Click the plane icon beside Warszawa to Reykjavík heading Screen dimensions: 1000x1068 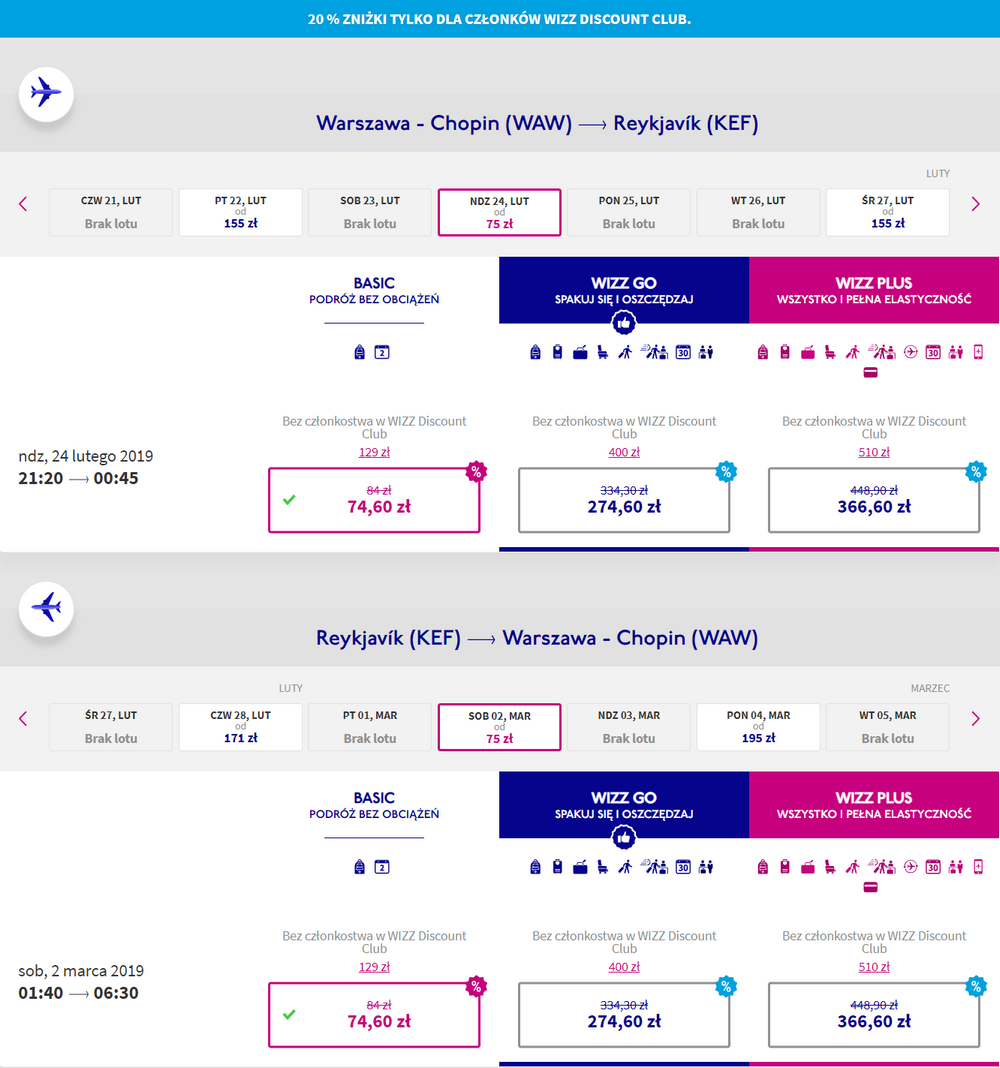pos(46,93)
